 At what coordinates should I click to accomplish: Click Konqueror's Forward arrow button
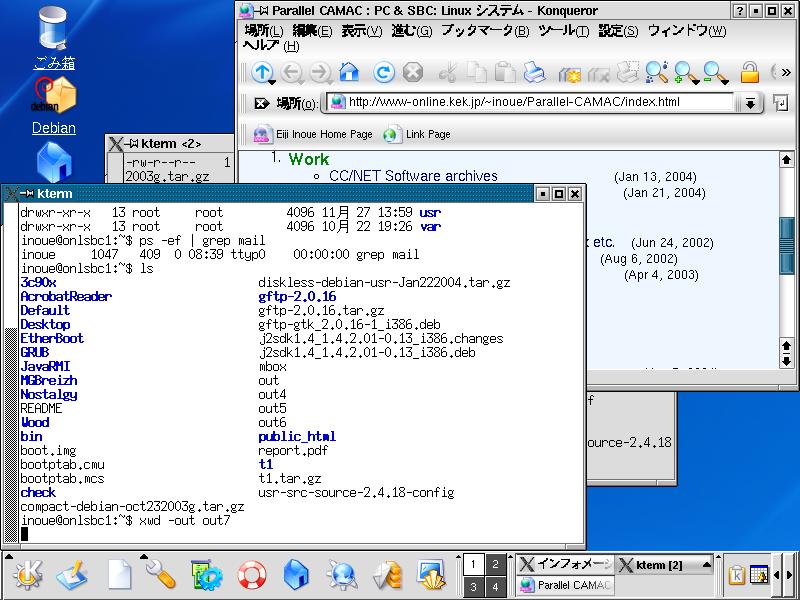pyautogui.click(x=320, y=72)
